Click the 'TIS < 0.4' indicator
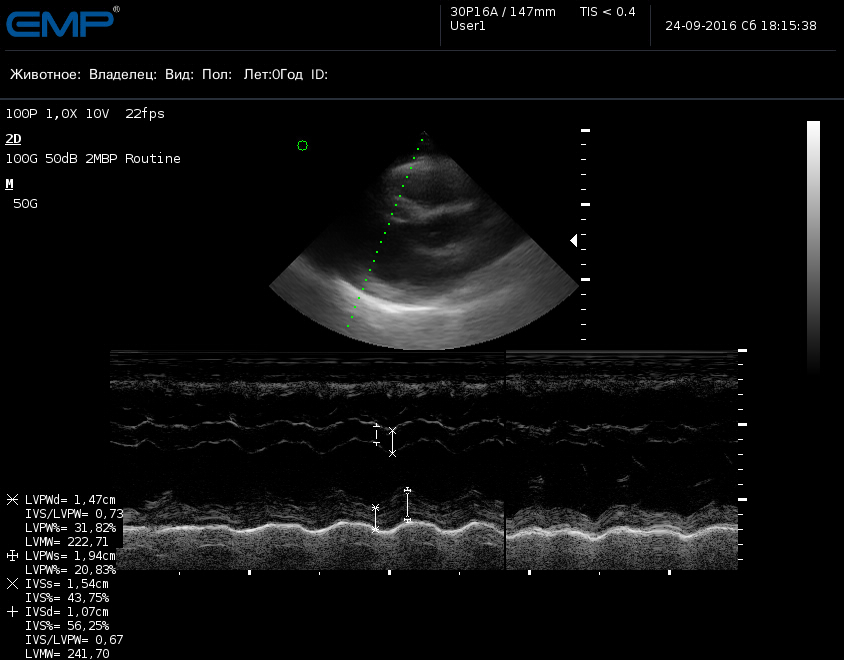Screen dimensions: 844x660 click(x=607, y=12)
